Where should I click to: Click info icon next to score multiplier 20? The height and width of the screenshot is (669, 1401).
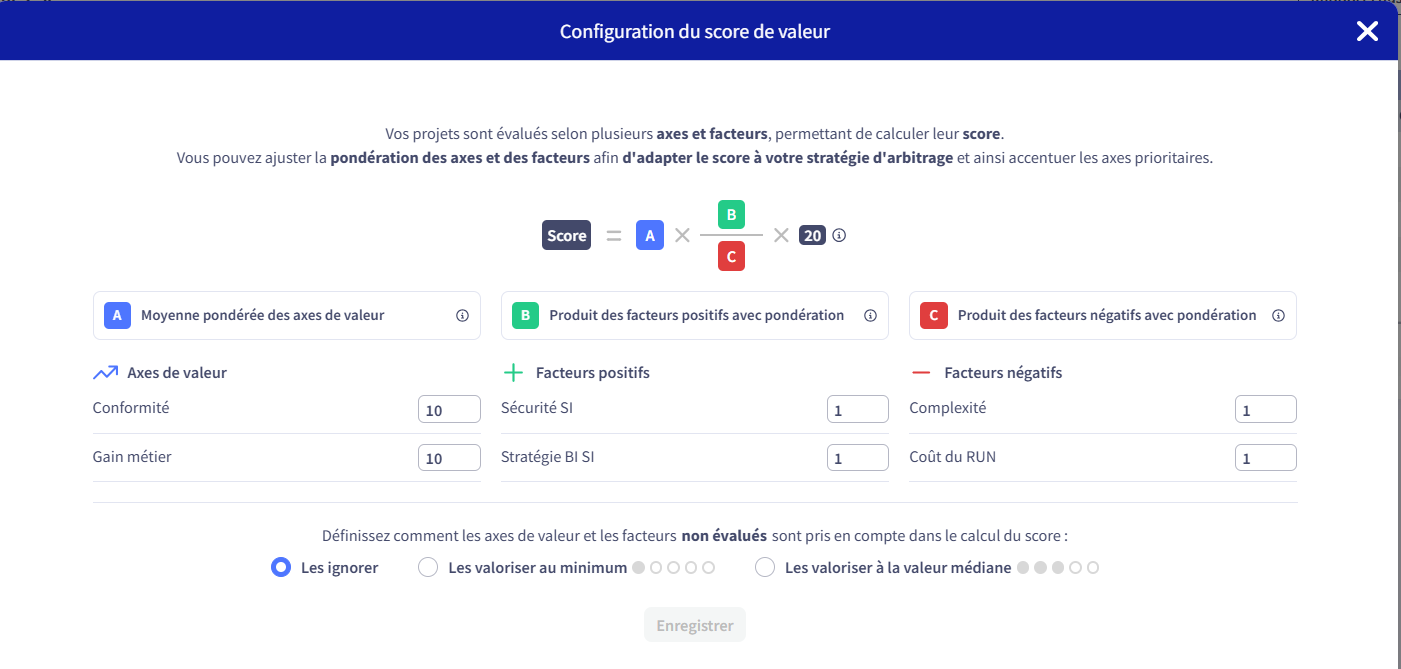(839, 236)
